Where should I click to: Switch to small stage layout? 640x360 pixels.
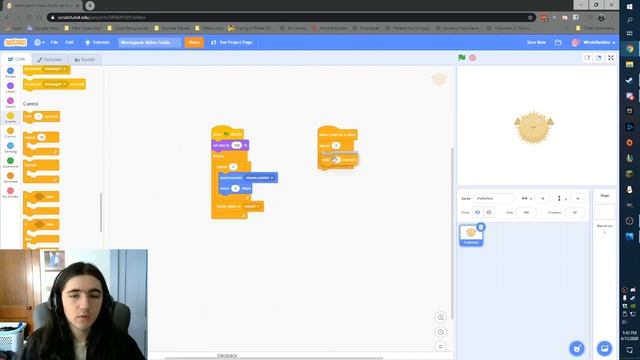click(x=587, y=58)
